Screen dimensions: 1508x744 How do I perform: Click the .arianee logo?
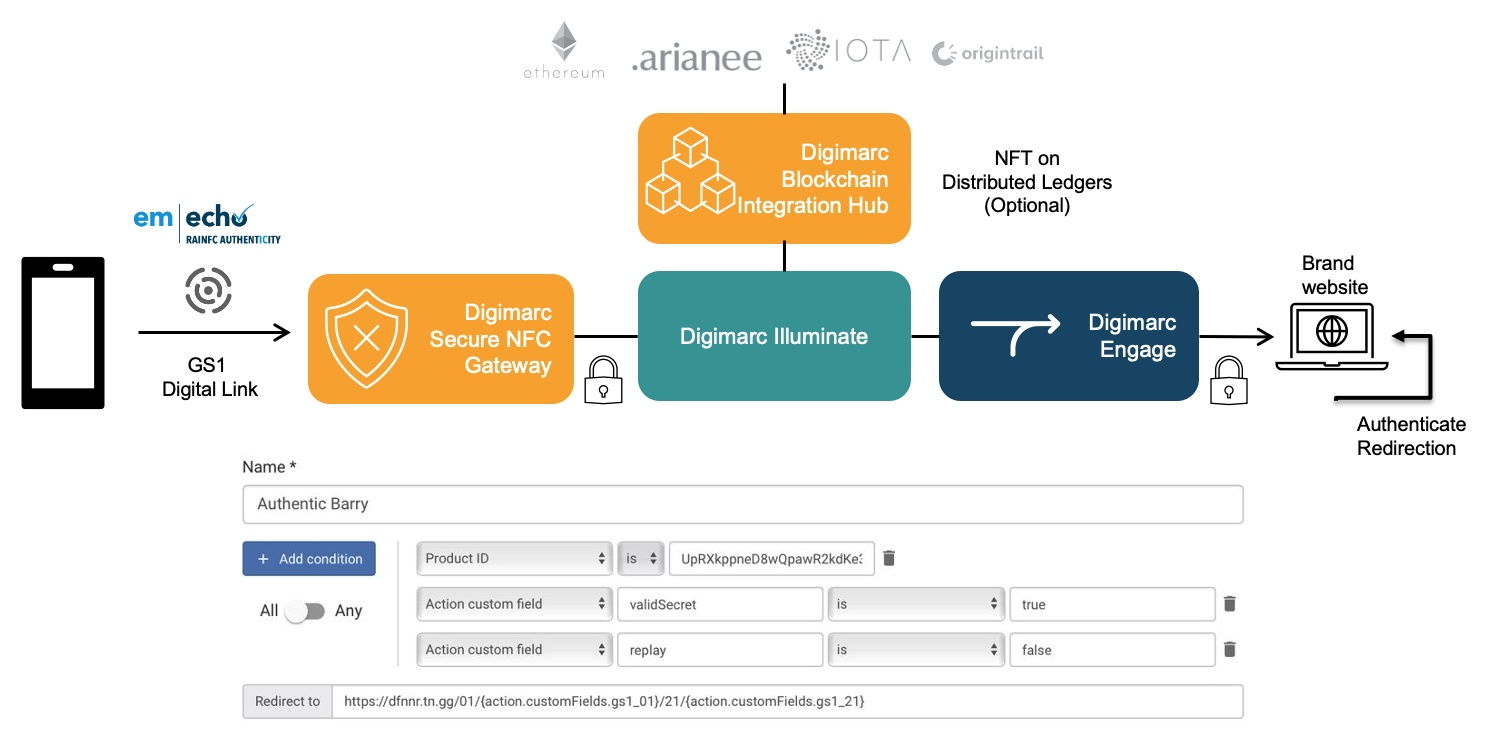(697, 56)
